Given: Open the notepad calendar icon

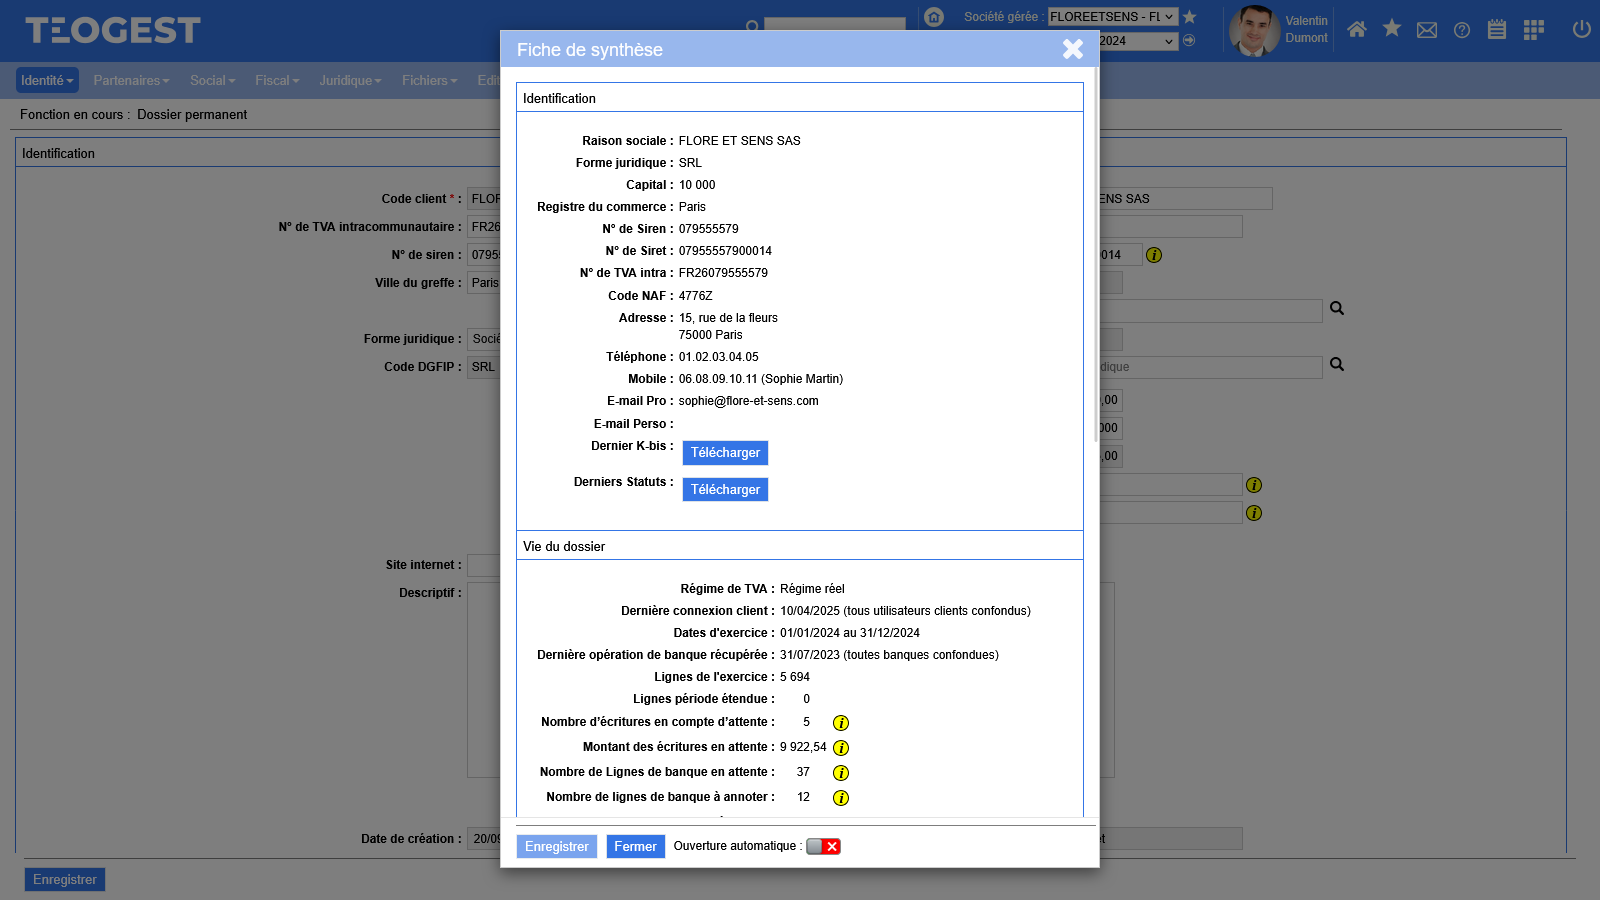Looking at the screenshot, I should (x=1496, y=30).
